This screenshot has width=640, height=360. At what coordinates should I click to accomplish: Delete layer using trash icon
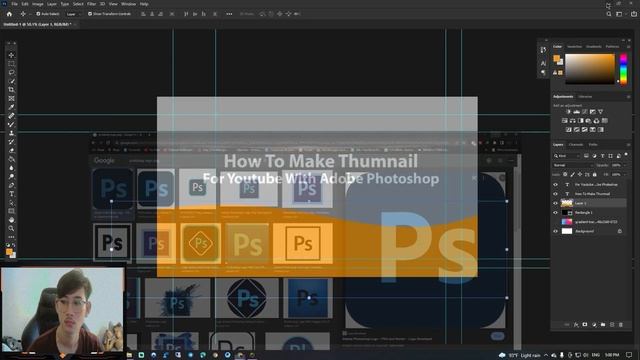coord(621,324)
